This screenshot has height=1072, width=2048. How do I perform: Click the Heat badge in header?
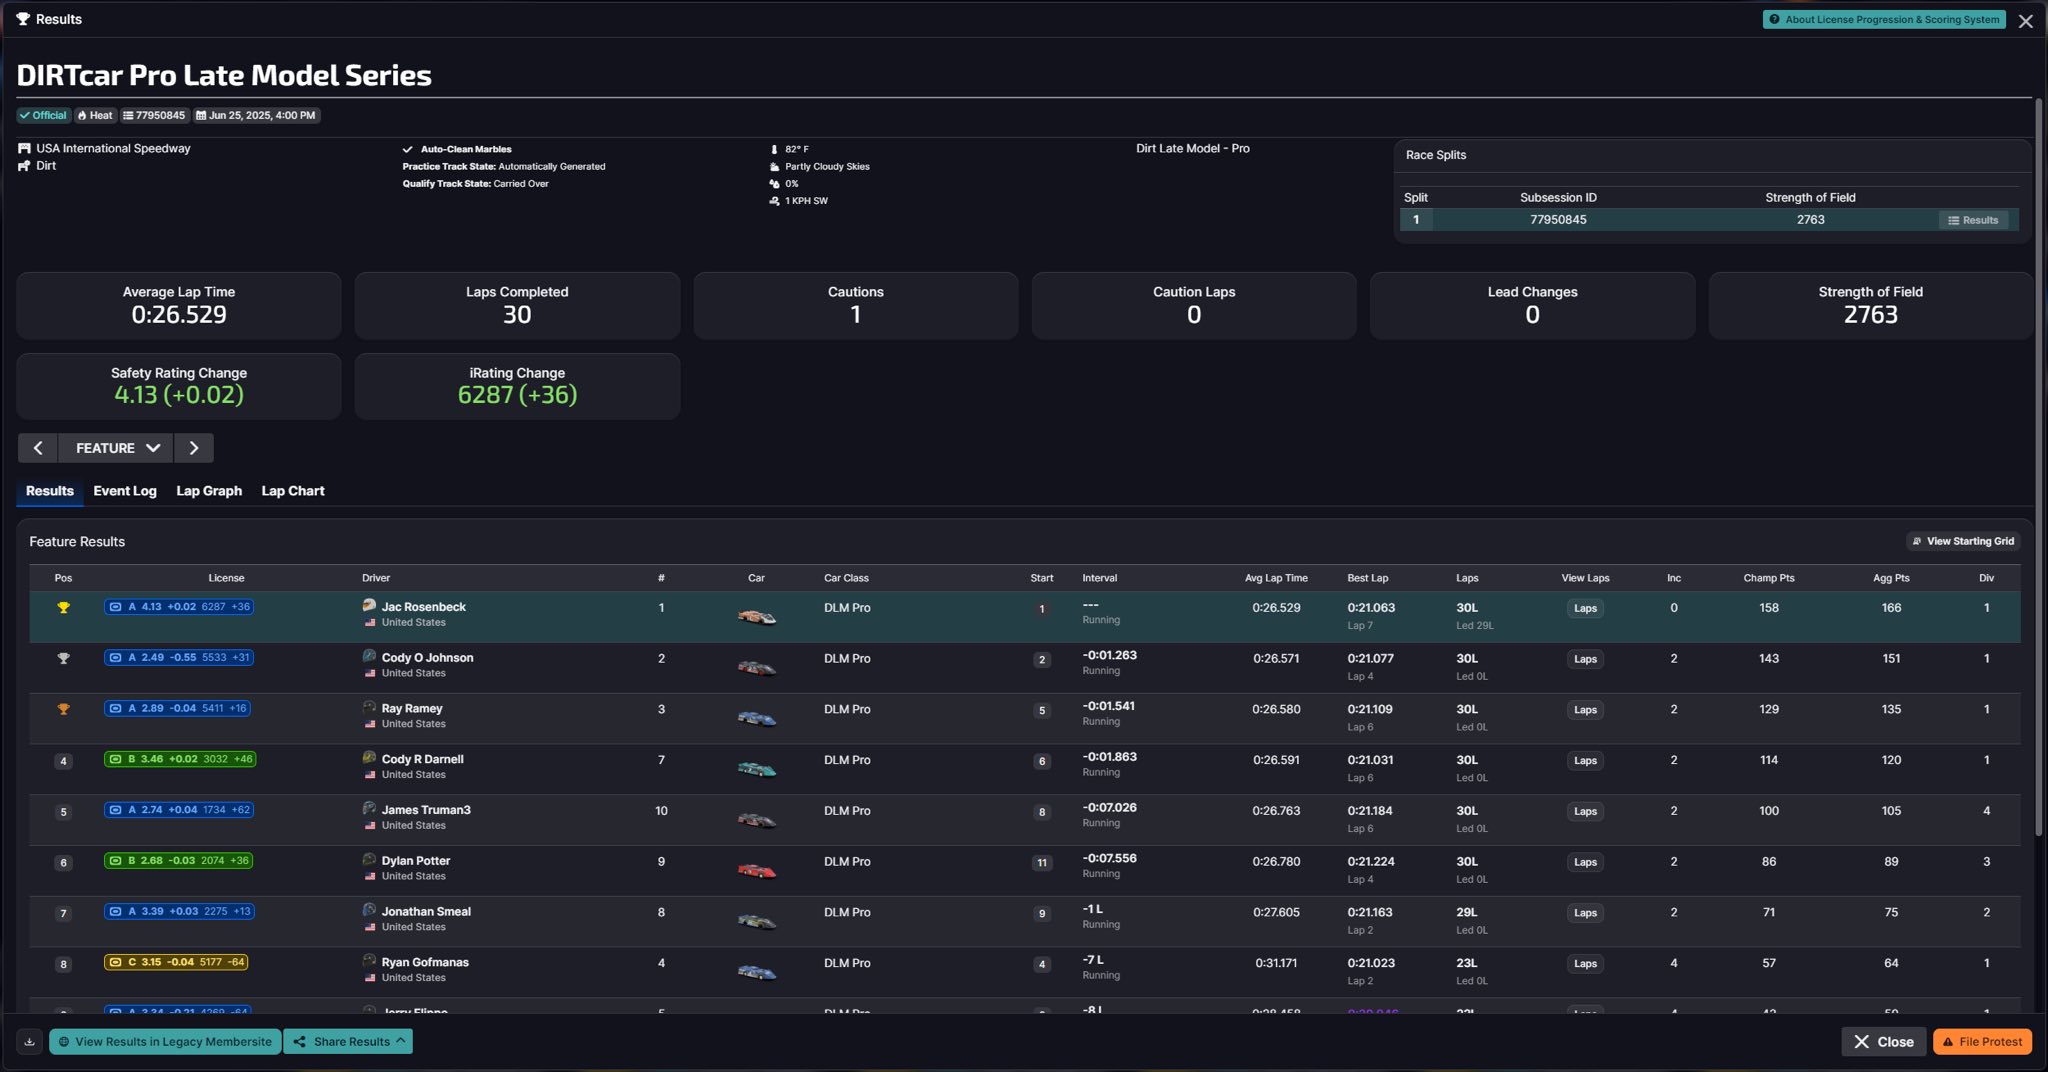pyautogui.click(x=95, y=115)
